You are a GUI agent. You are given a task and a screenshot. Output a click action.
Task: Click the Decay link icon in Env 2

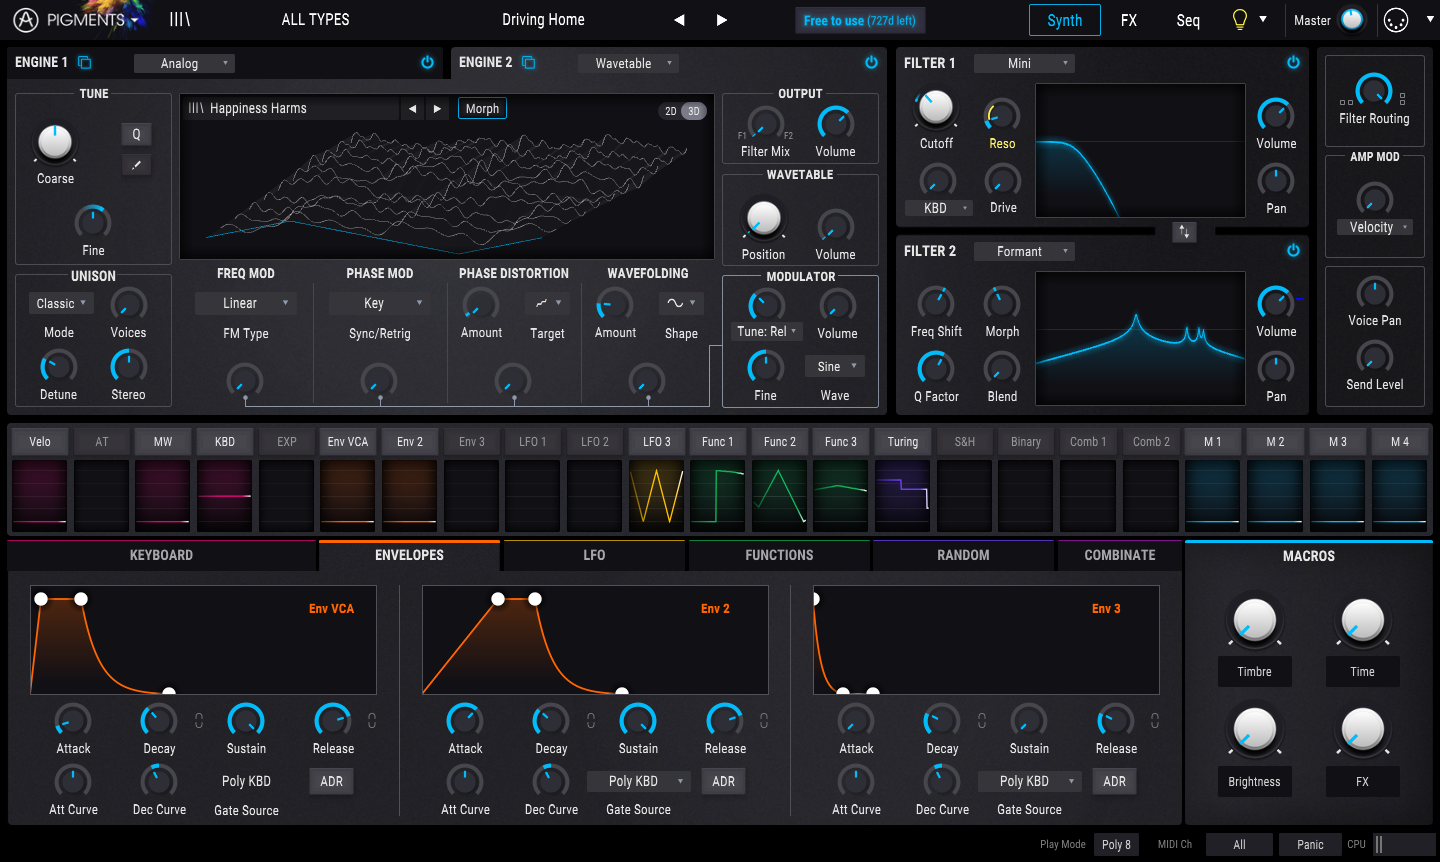[x=591, y=720]
